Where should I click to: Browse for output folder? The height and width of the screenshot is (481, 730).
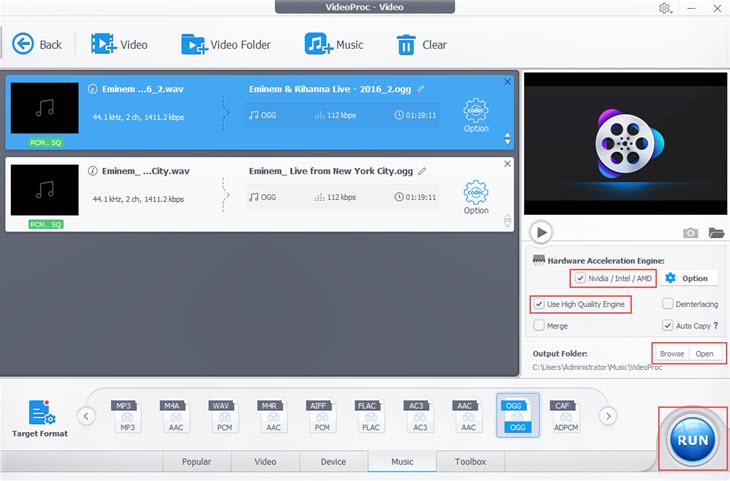point(672,354)
